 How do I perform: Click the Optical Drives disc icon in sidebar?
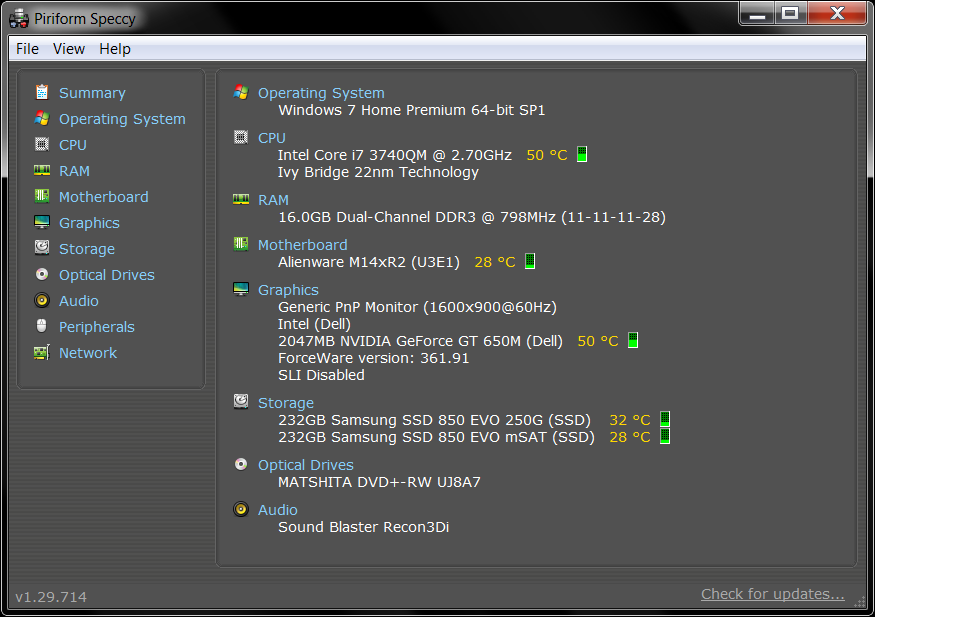tap(42, 274)
